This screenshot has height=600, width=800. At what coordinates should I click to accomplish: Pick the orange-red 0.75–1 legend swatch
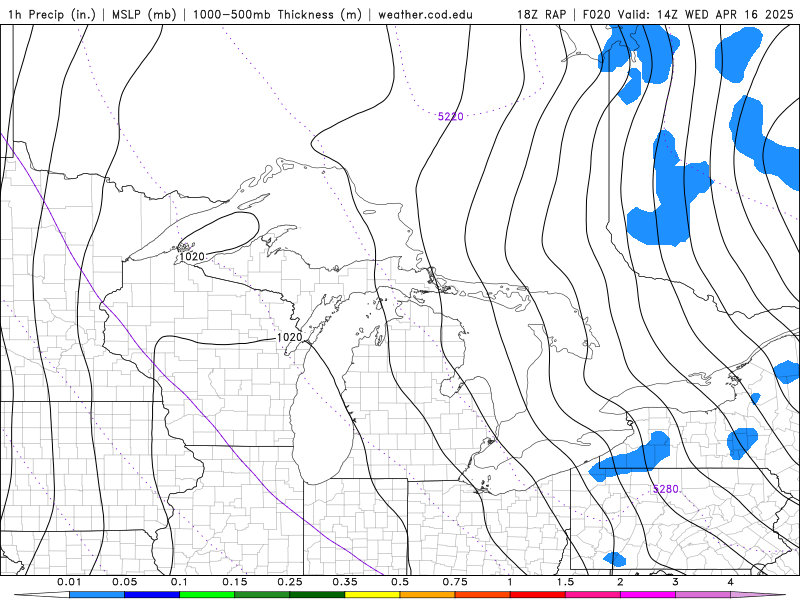[x=483, y=595]
